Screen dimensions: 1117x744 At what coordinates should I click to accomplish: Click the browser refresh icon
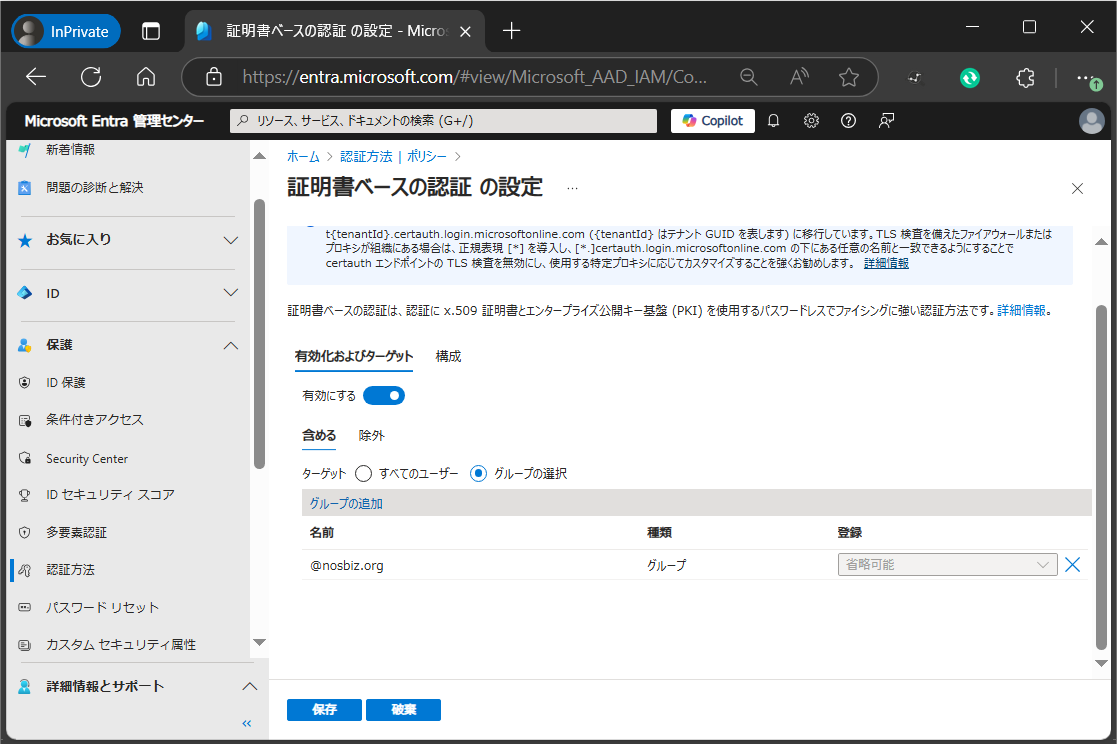91,77
